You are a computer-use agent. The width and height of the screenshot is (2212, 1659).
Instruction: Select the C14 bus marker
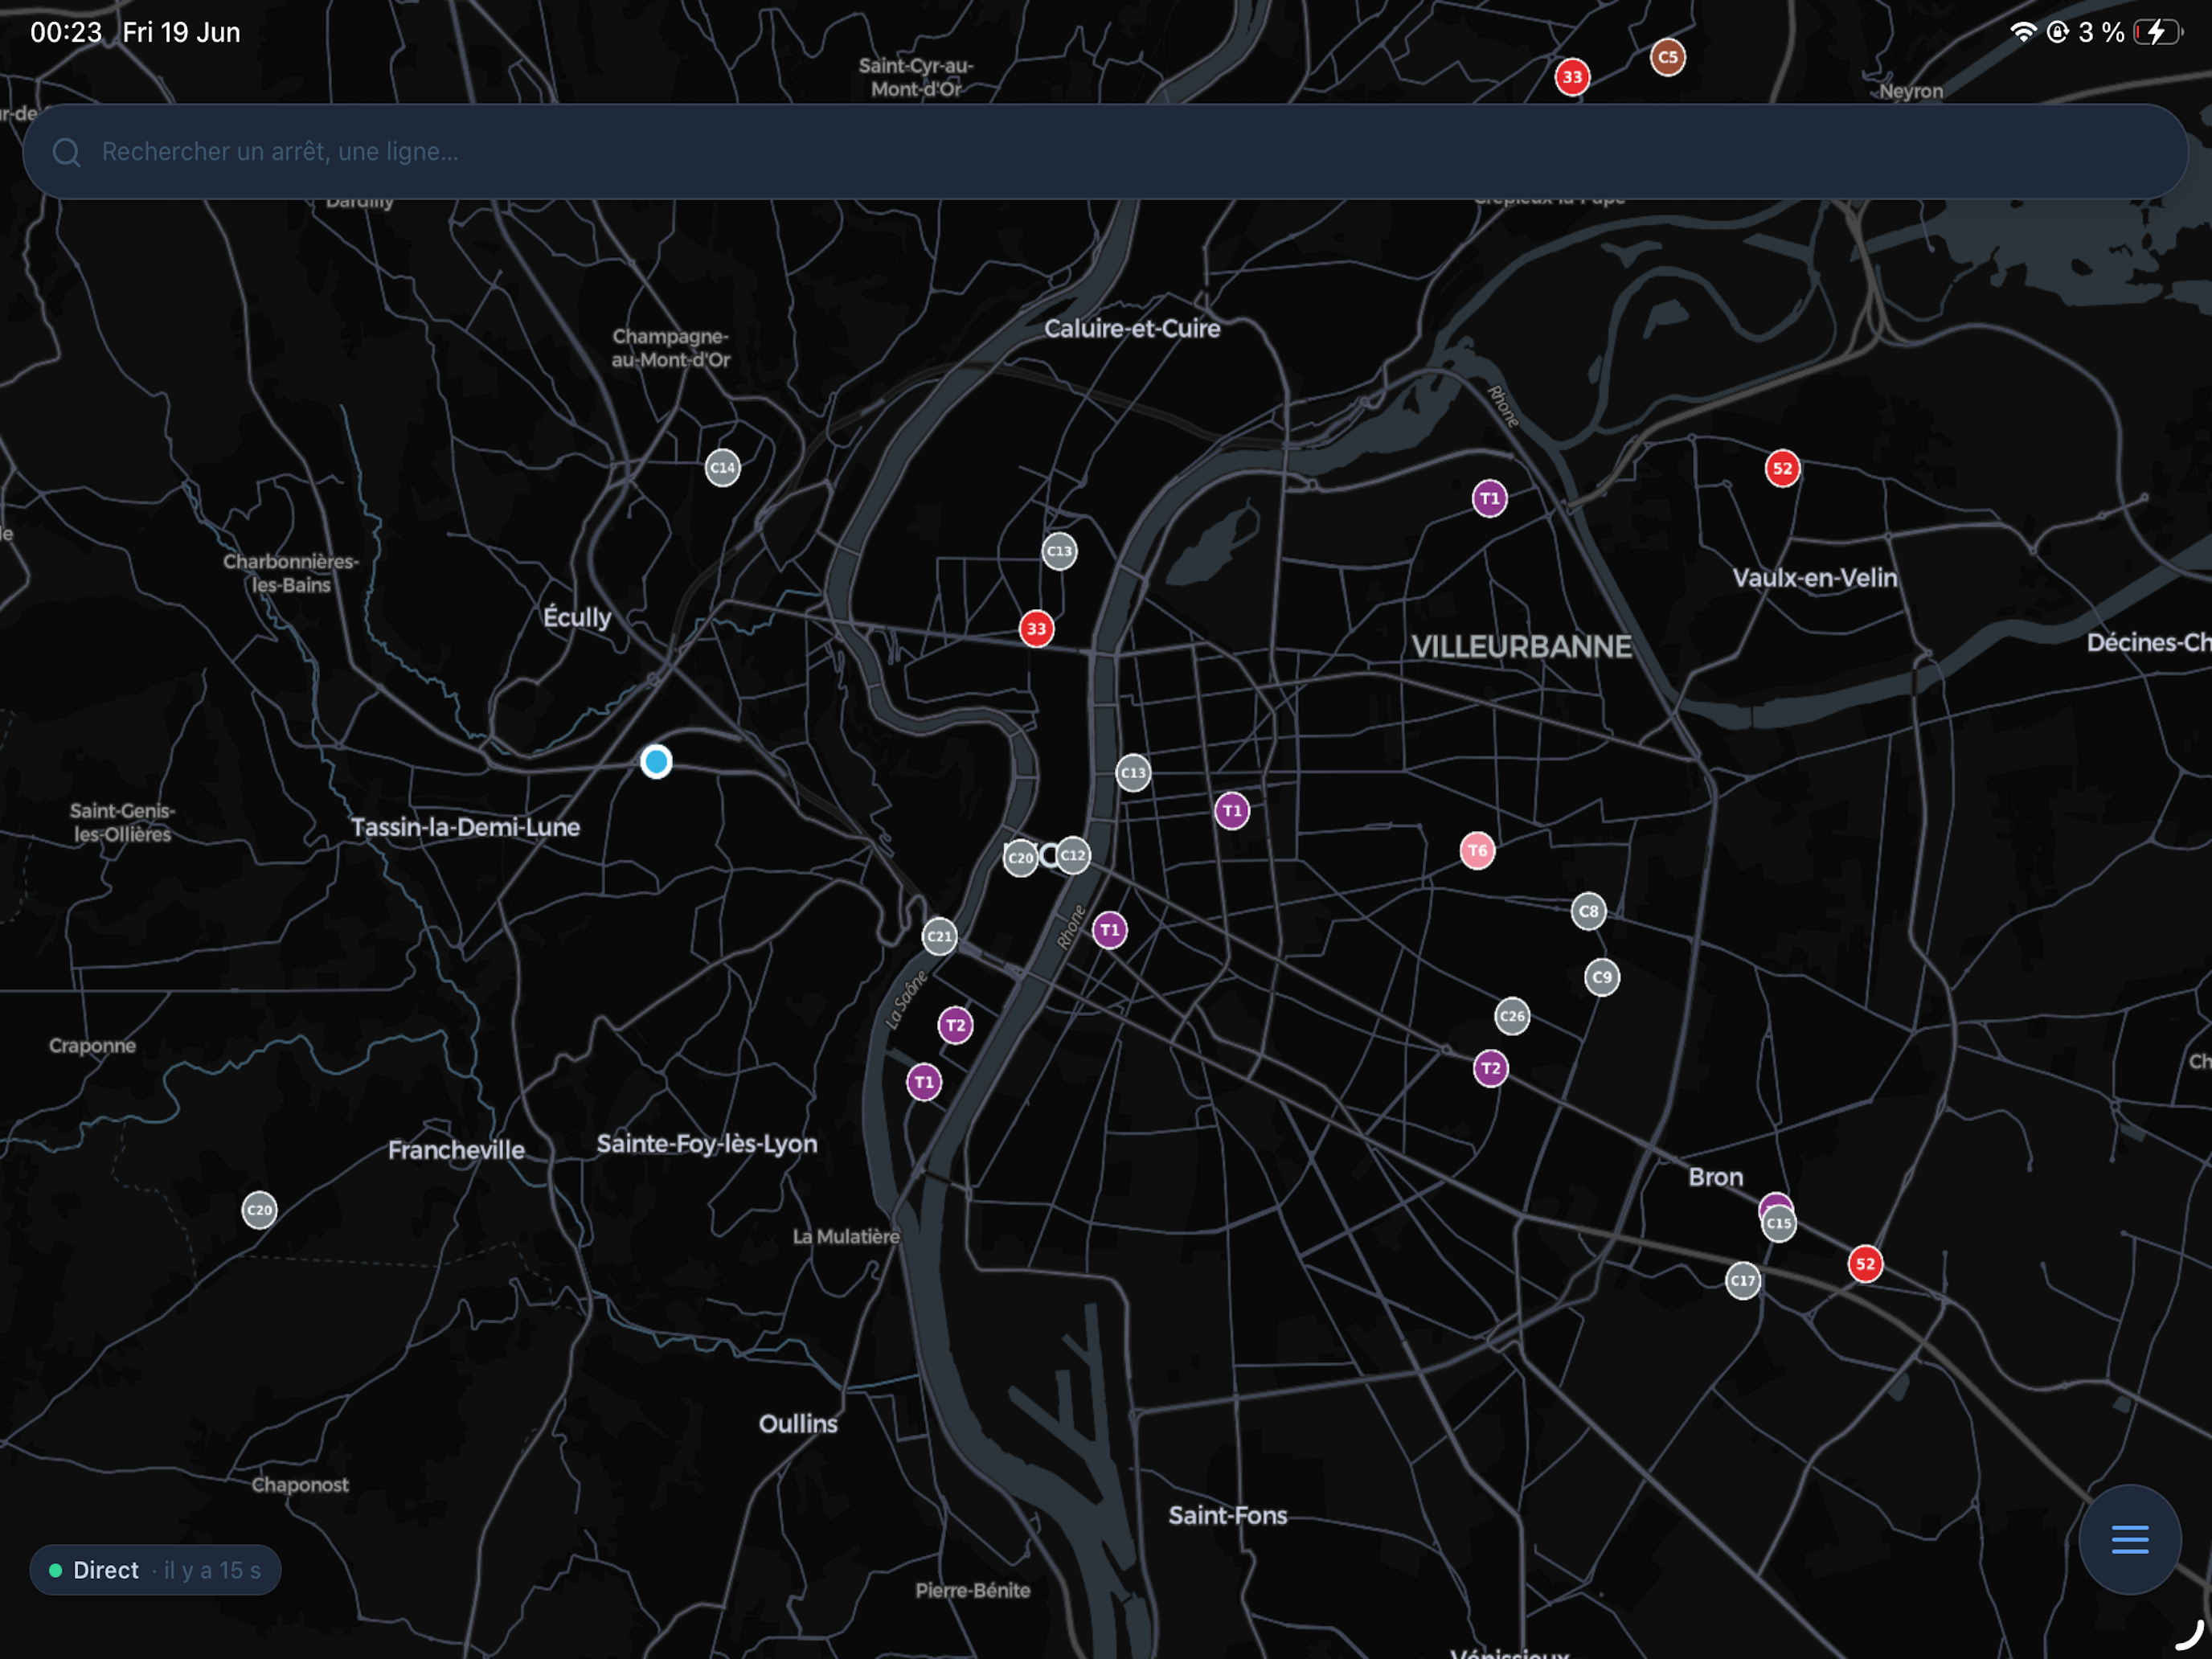coord(722,467)
